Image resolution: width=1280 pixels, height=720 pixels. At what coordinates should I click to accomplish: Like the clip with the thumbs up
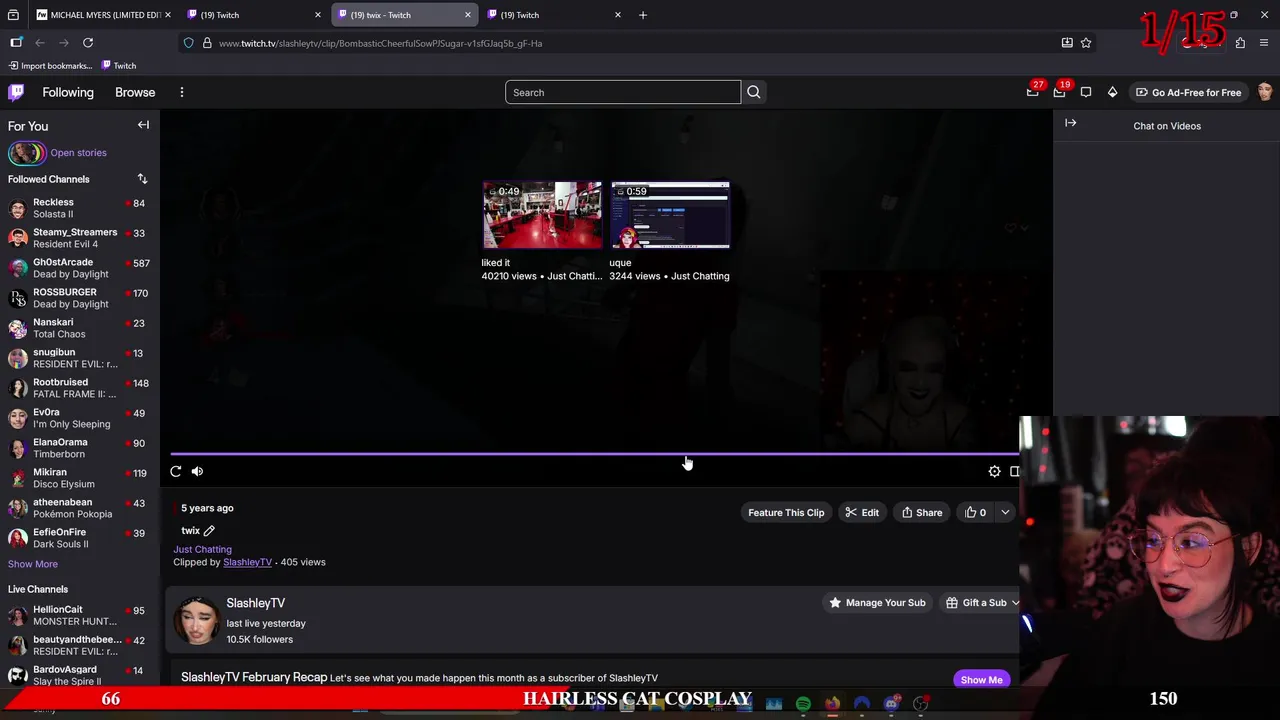pos(976,512)
